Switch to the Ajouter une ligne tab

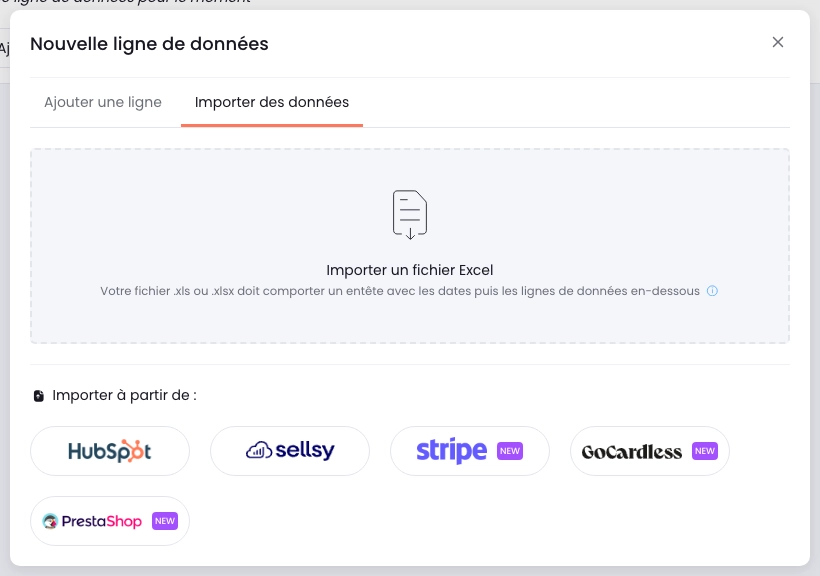click(x=103, y=102)
